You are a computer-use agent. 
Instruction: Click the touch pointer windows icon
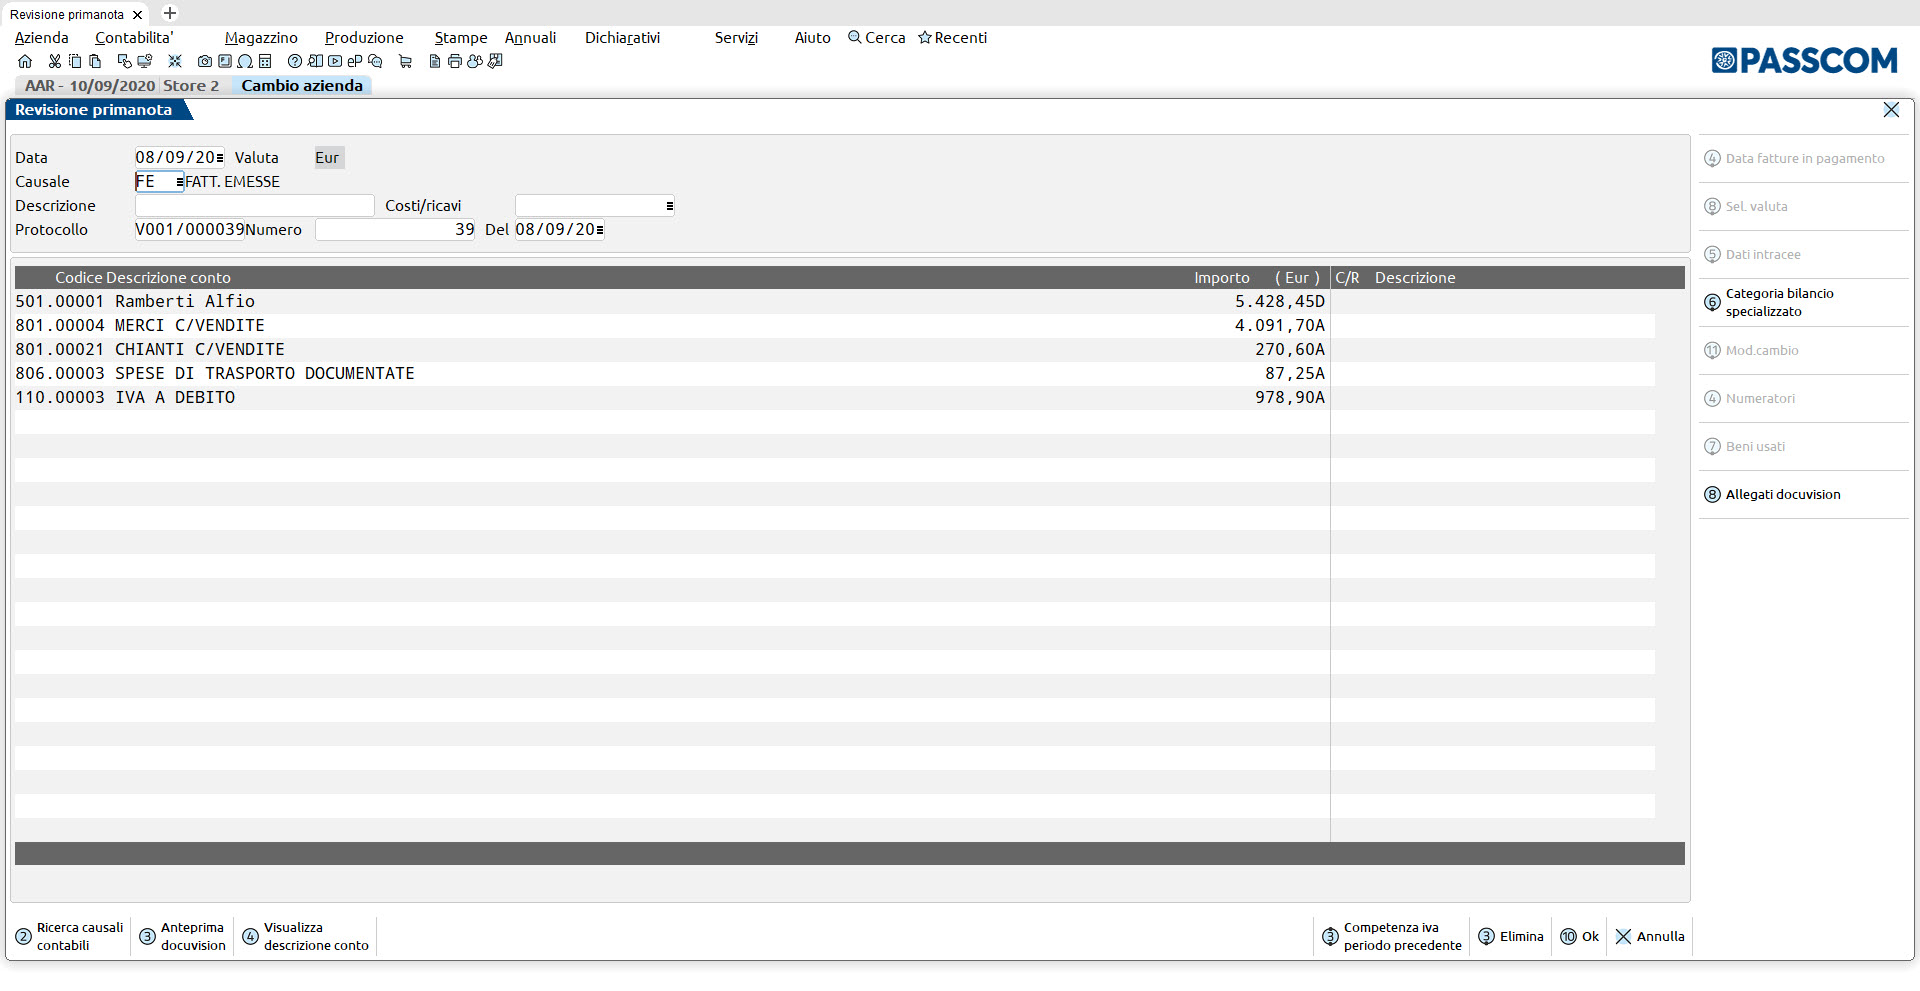tap(125, 61)
